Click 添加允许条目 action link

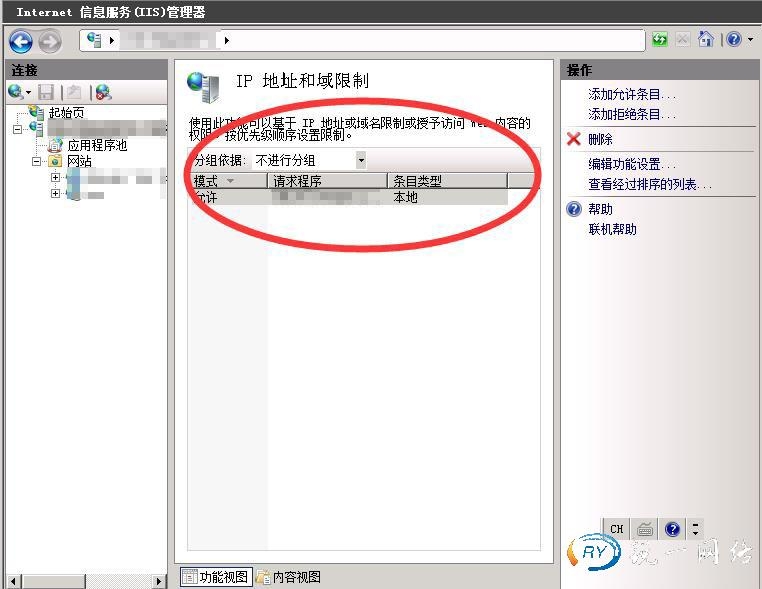point(632,94)
